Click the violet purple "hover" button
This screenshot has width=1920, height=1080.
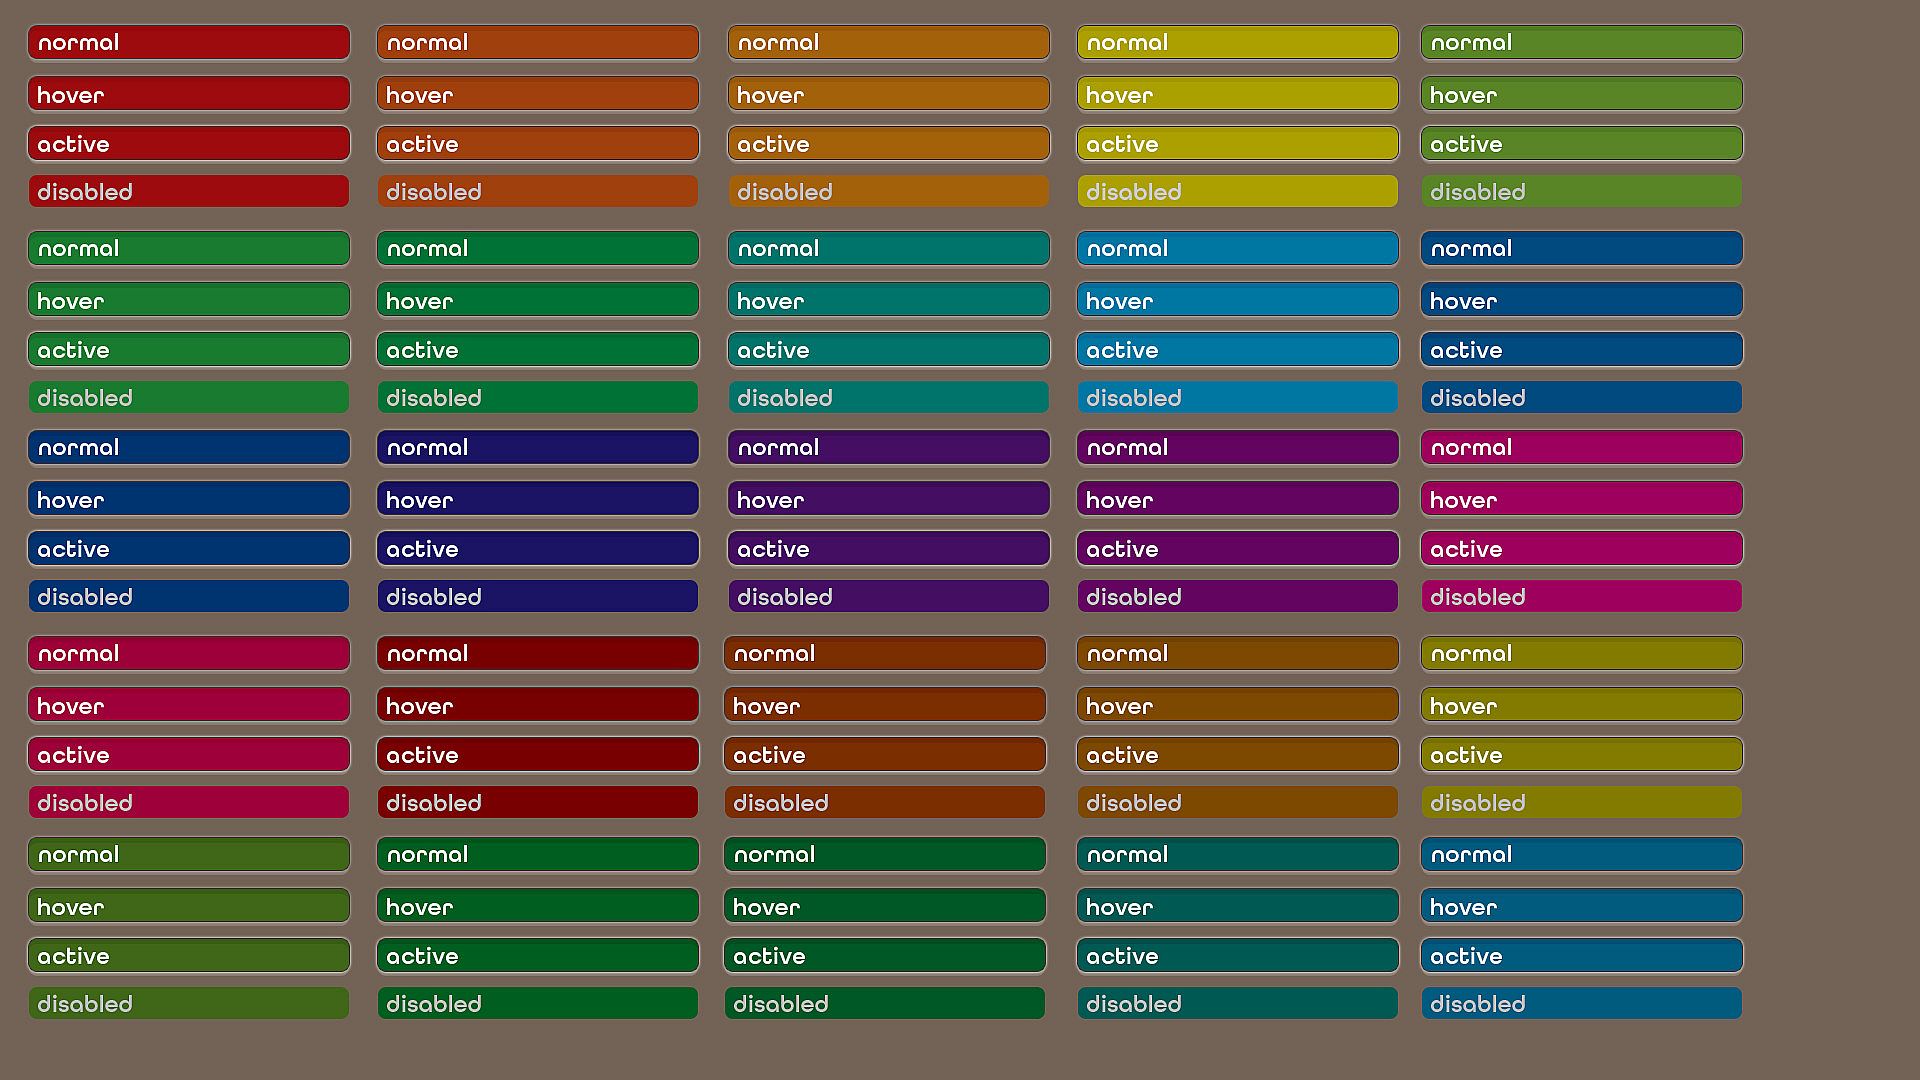click(888, 499)
